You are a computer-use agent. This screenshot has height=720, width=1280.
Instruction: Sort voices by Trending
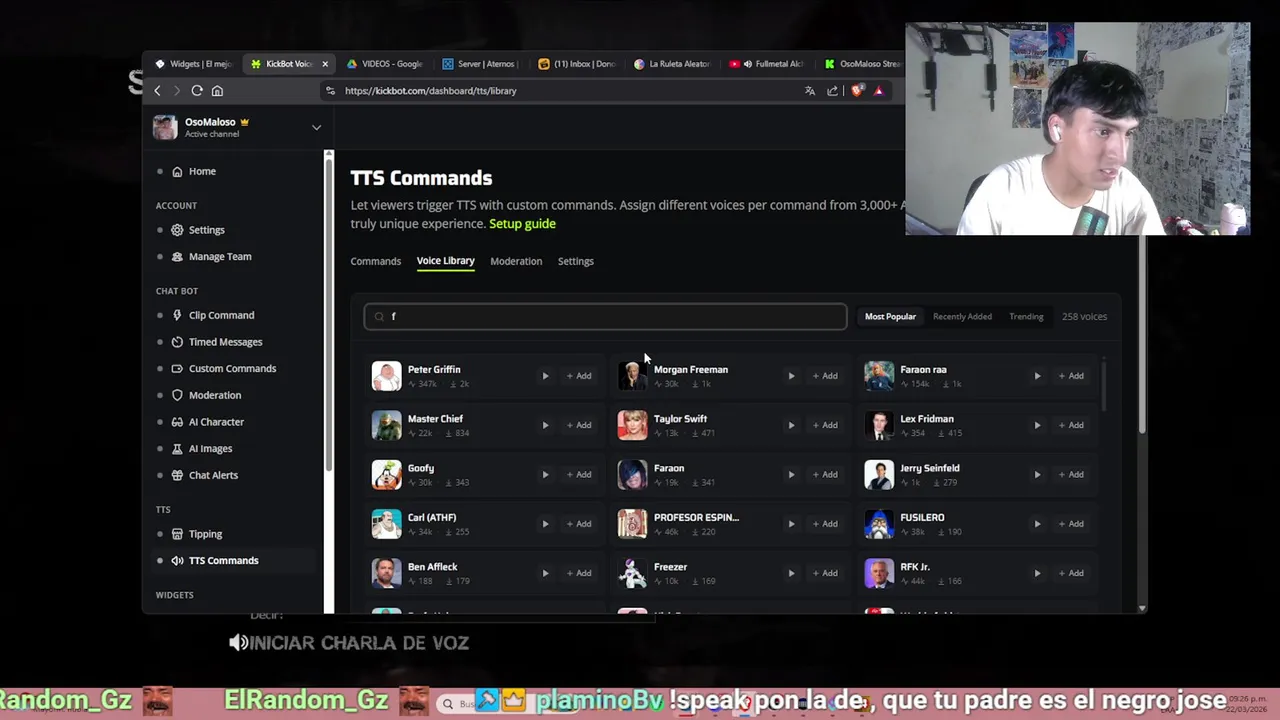point(1026,316)
